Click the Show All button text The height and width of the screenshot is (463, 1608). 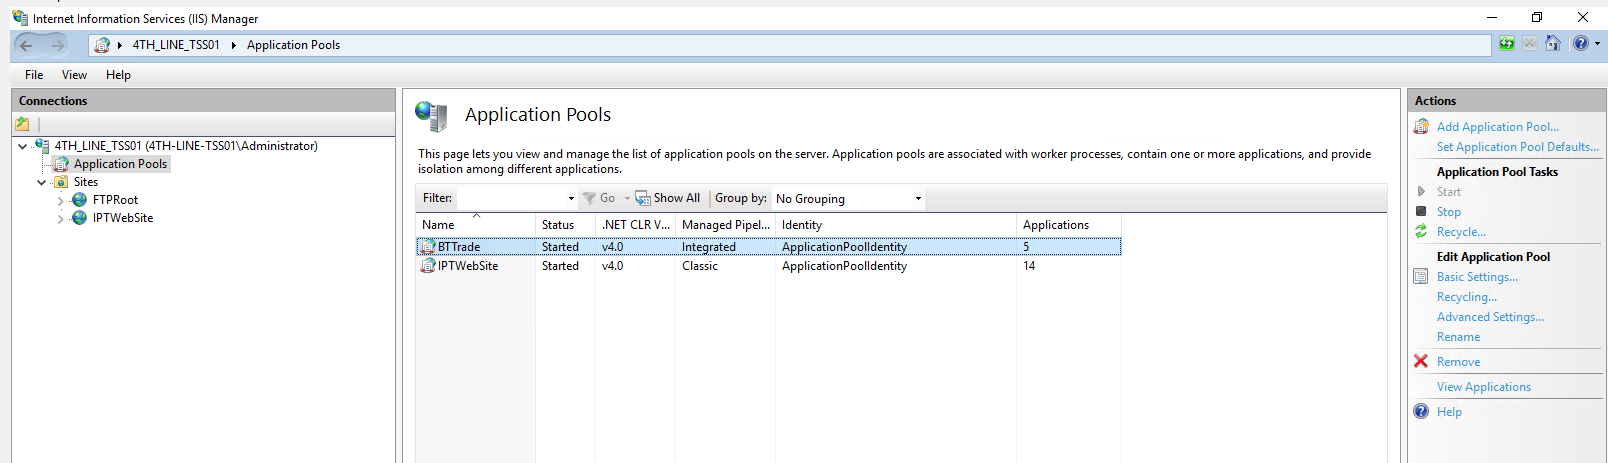tap(677, 198)
